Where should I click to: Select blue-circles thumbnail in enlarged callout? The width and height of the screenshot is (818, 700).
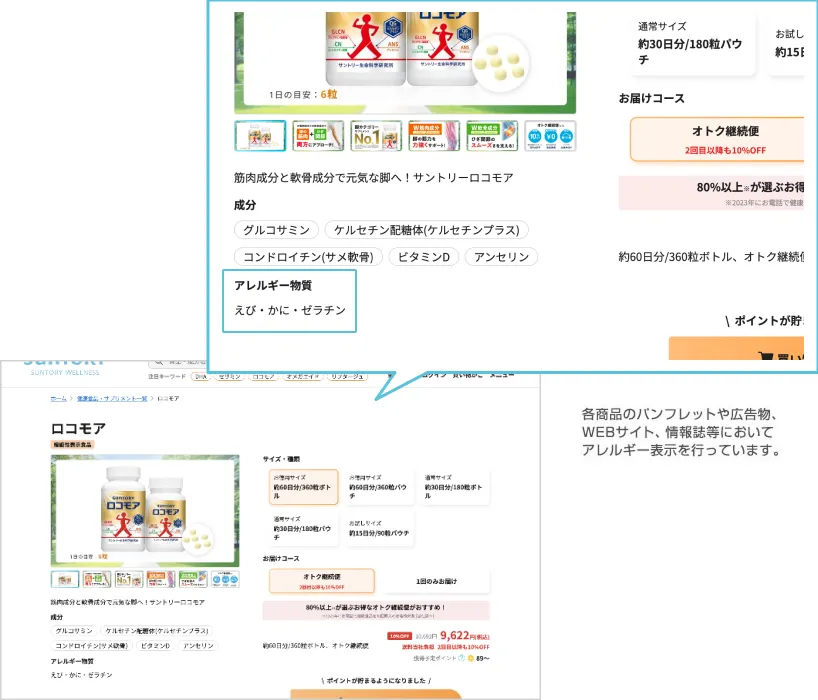point(550,136)
